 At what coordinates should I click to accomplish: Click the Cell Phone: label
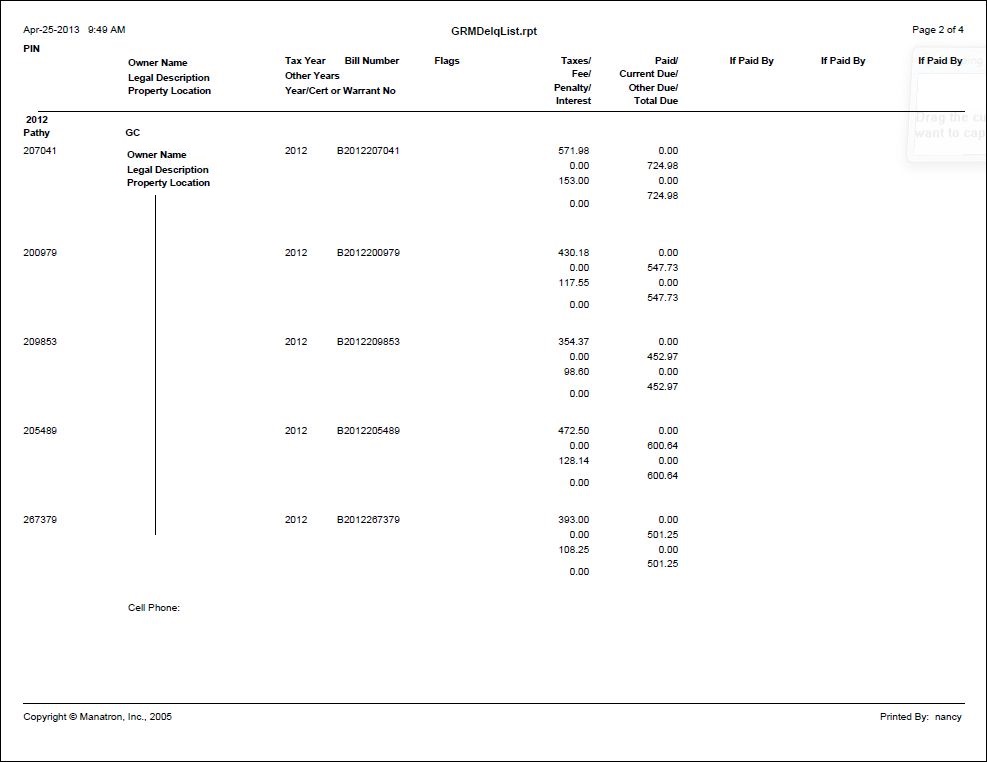click(x=154, y=608)
